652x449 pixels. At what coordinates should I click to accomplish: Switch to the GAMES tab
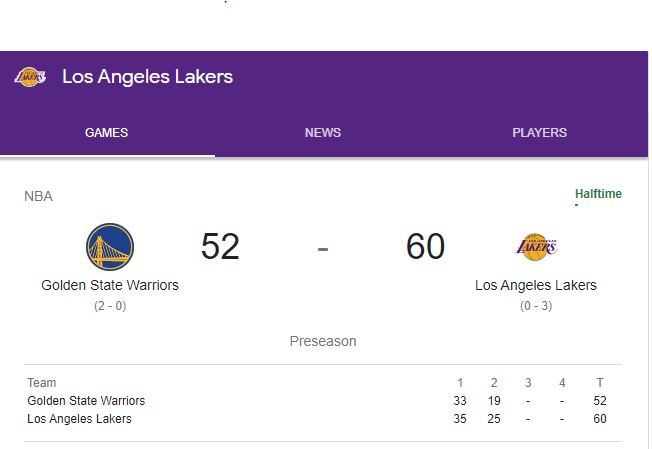tap(106, 133)
